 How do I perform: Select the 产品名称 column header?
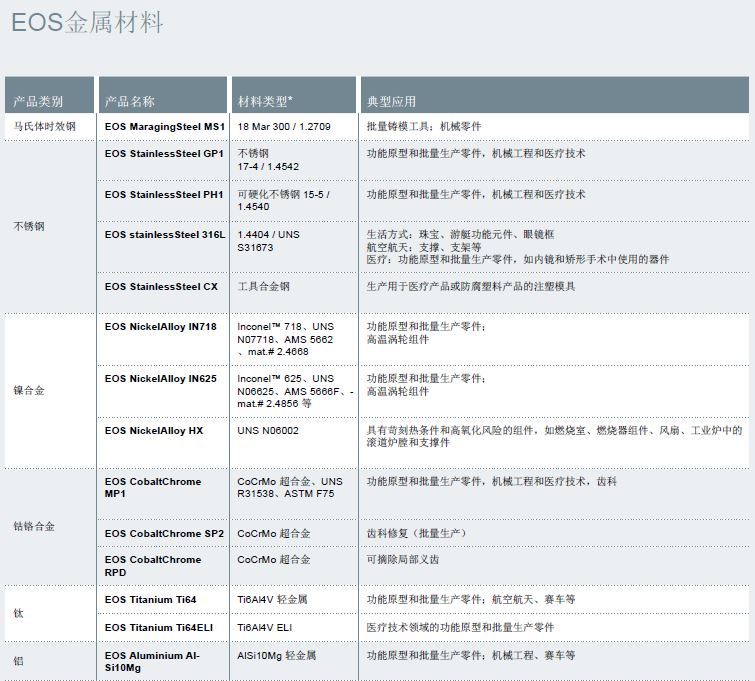pyautogui.click(x=163, y=95)
